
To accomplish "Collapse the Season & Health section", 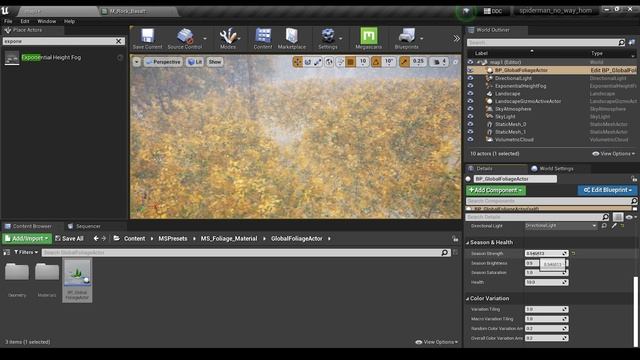I will (467, 242).
